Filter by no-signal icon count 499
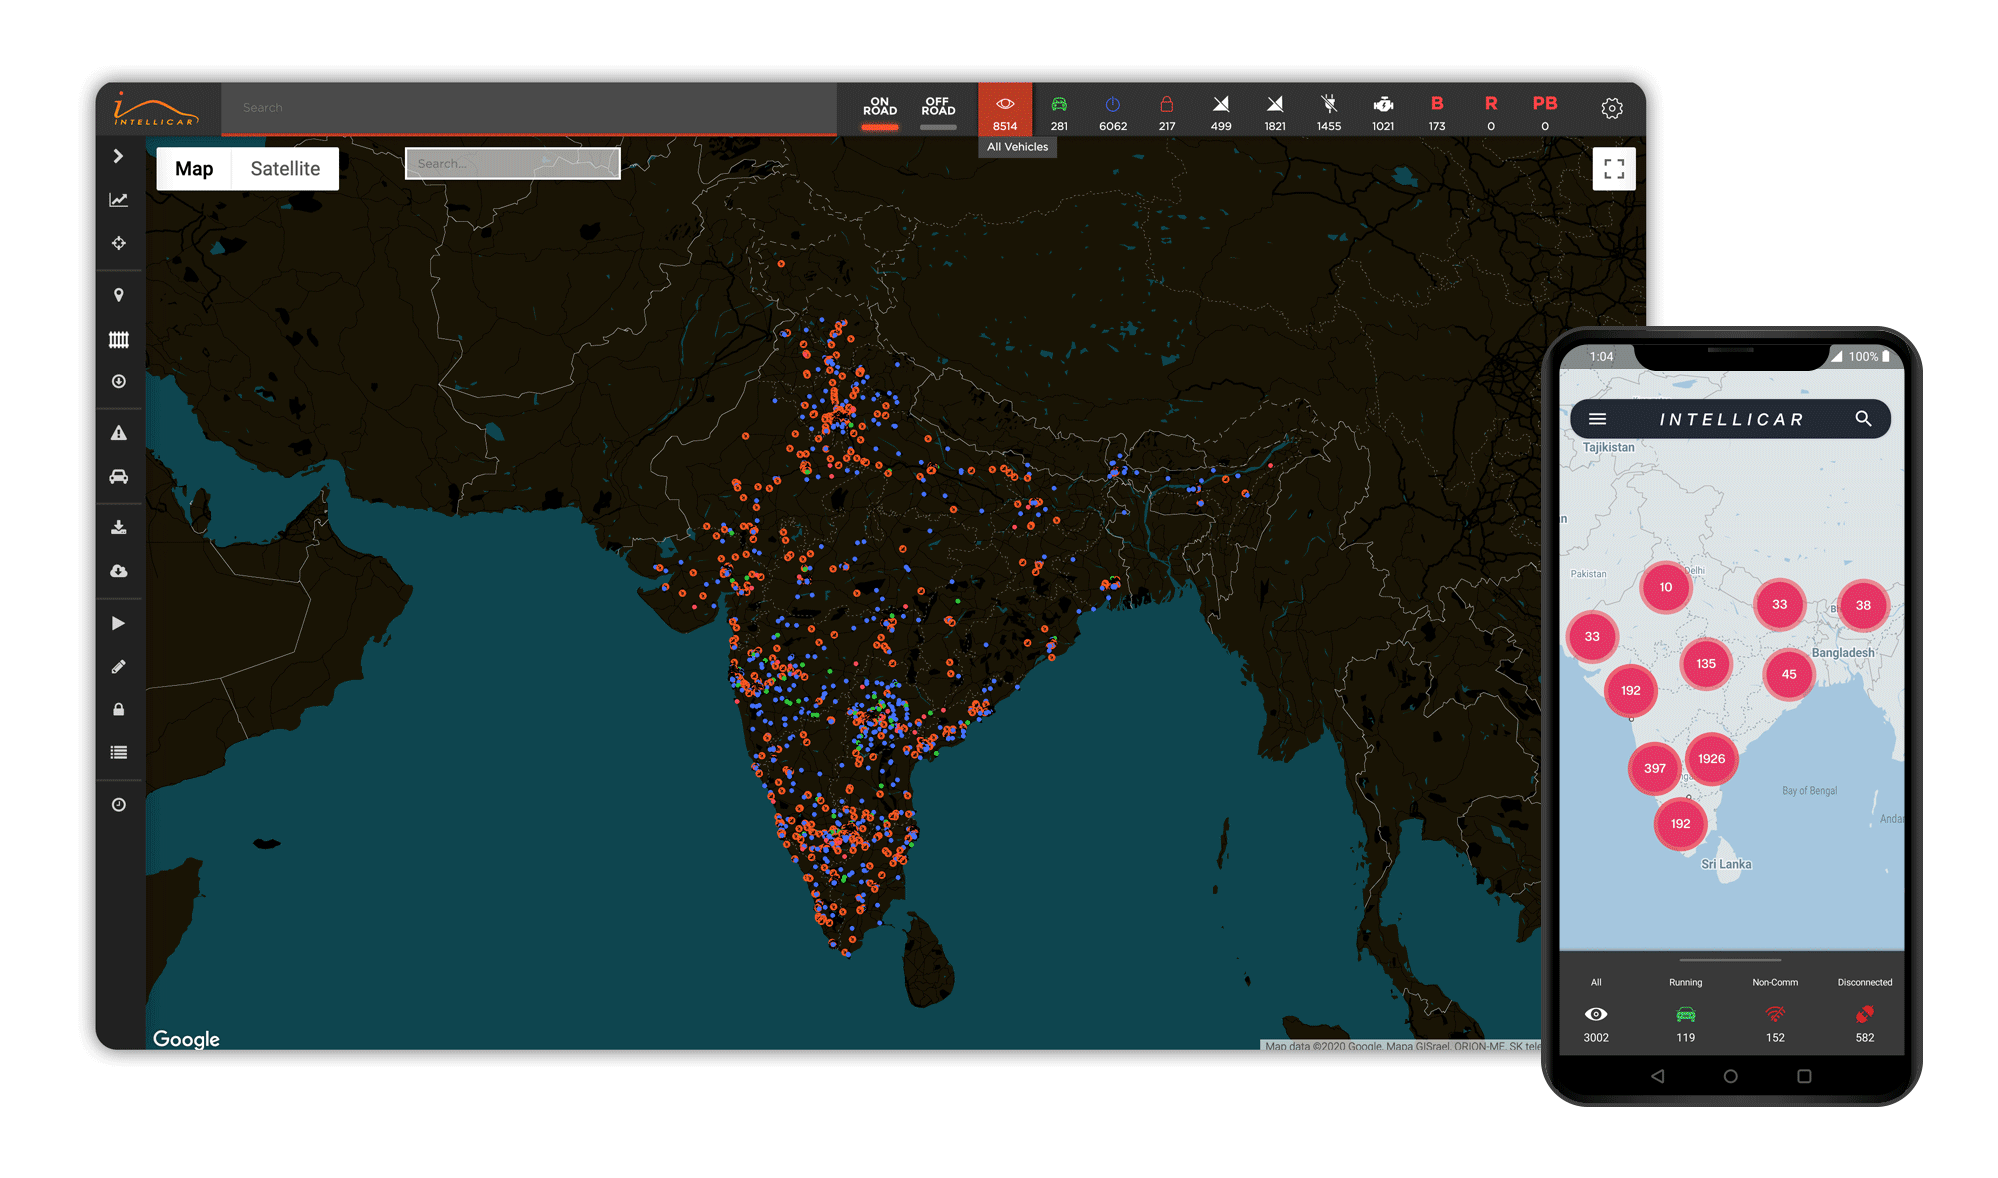The width and height of the screenshot is (1998, 1178). (1221, 112)
